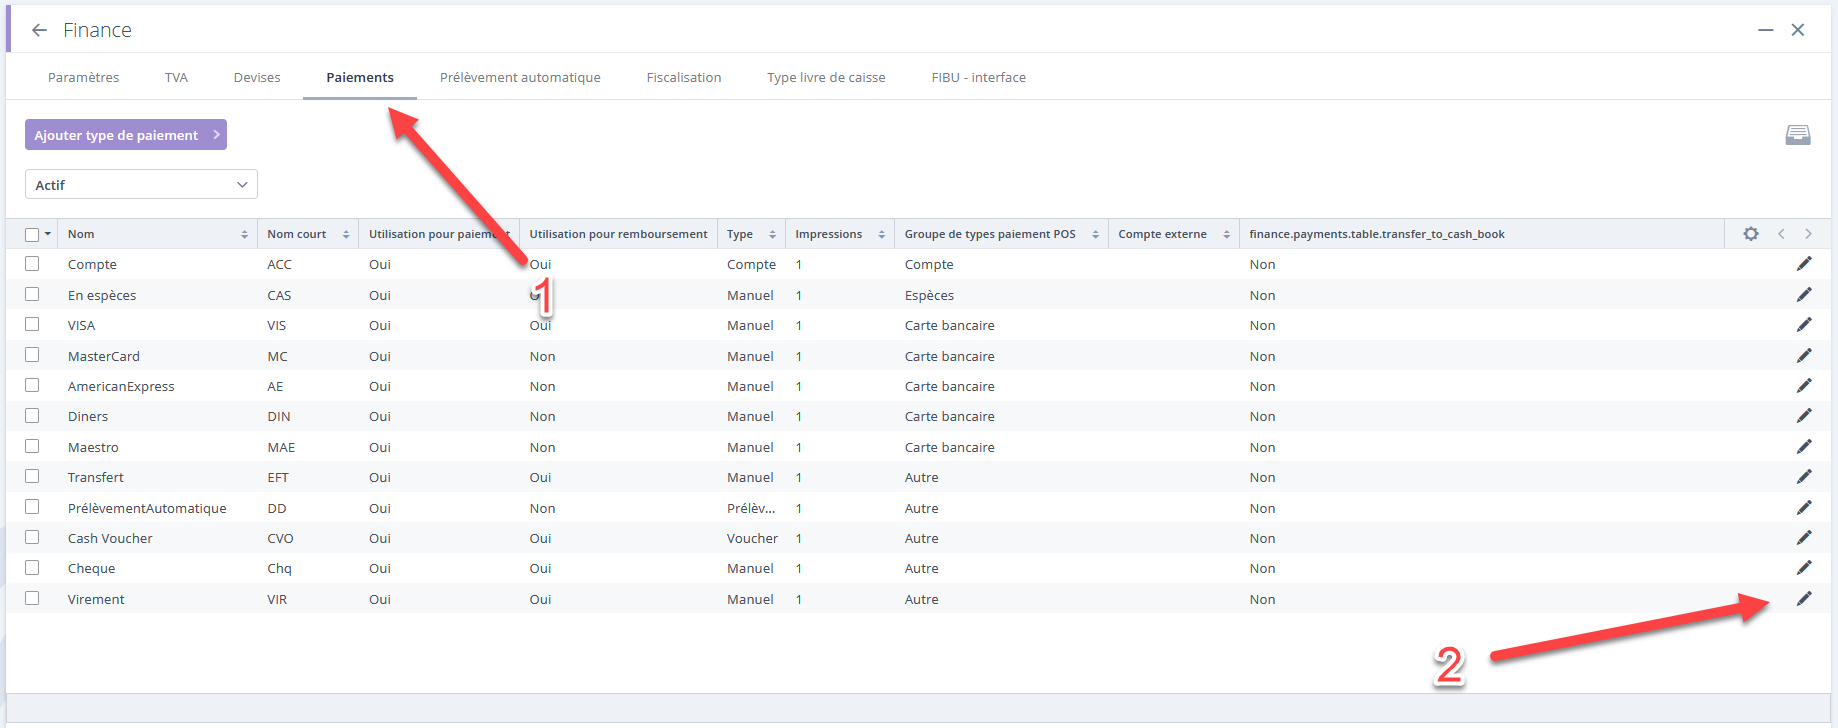
Task: Sort by Nom court column
Action: coord(346,234)
